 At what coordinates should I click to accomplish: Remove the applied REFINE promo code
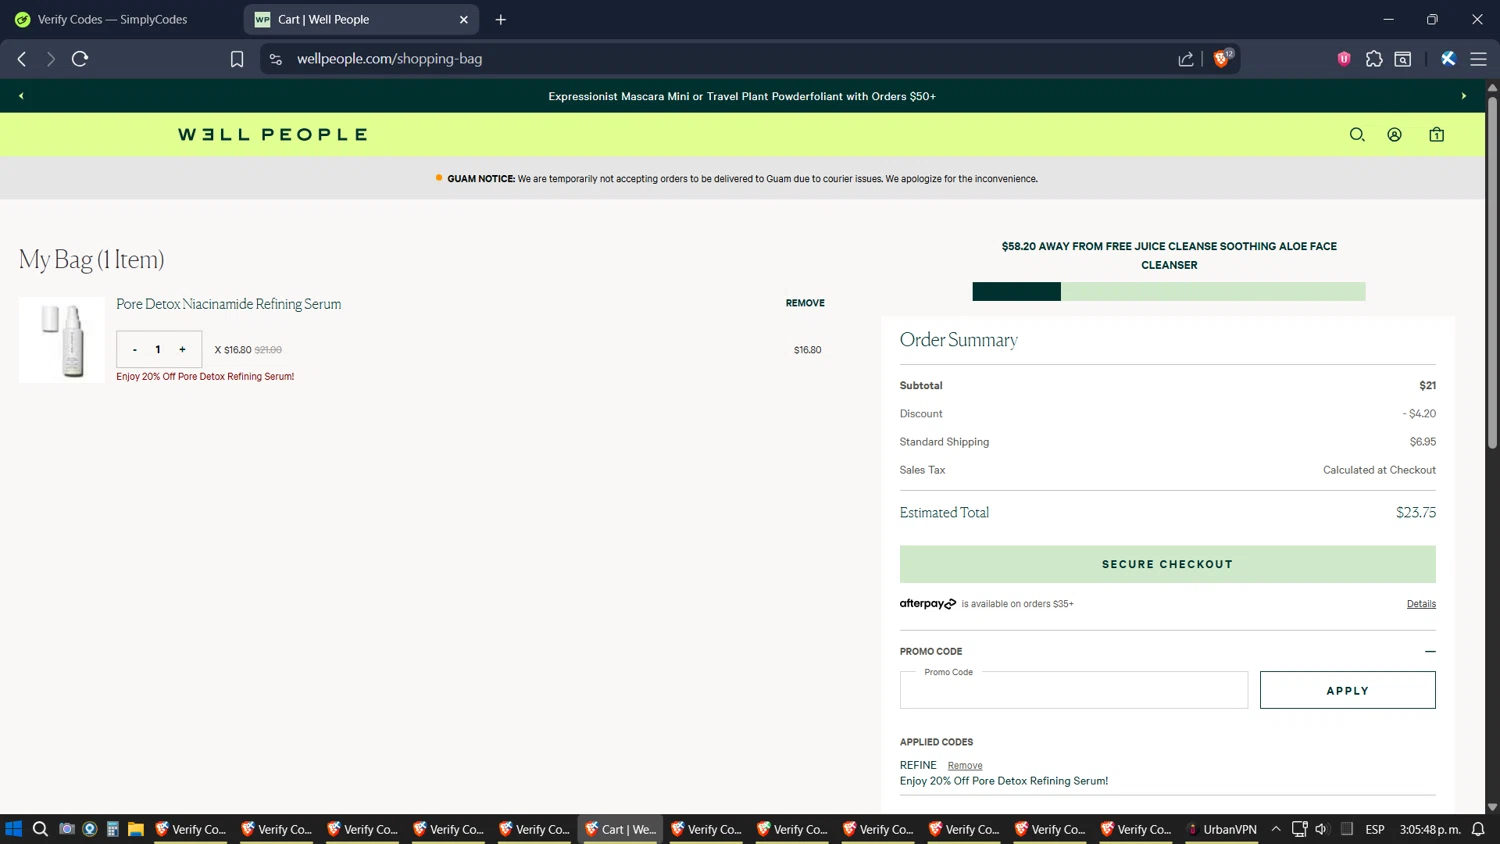pos(964,766)
